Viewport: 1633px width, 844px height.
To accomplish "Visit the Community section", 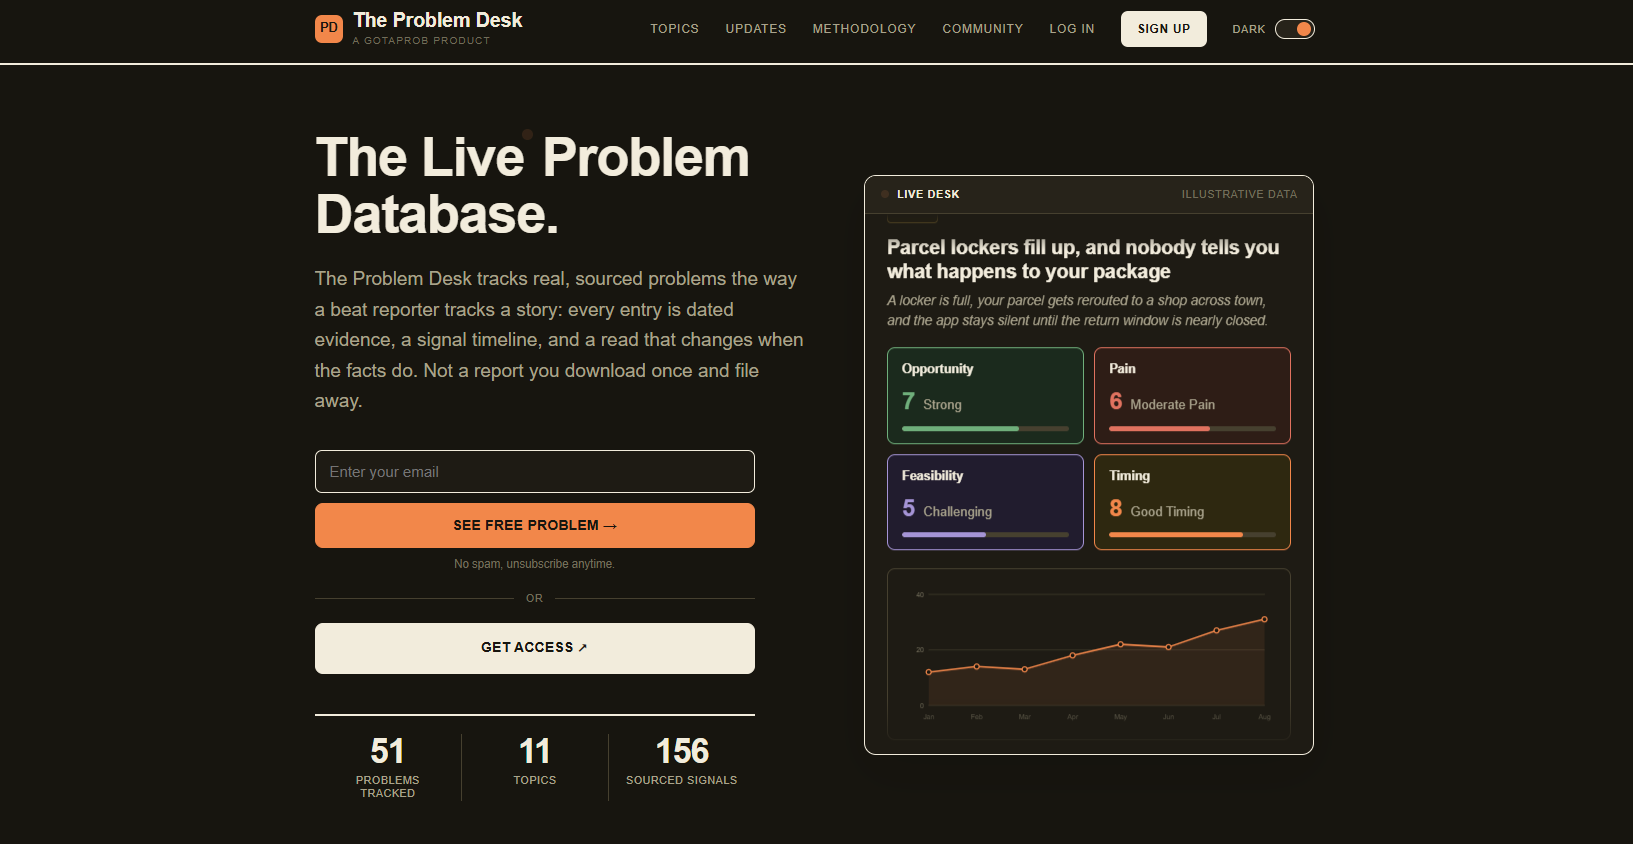I will (982, 29).
